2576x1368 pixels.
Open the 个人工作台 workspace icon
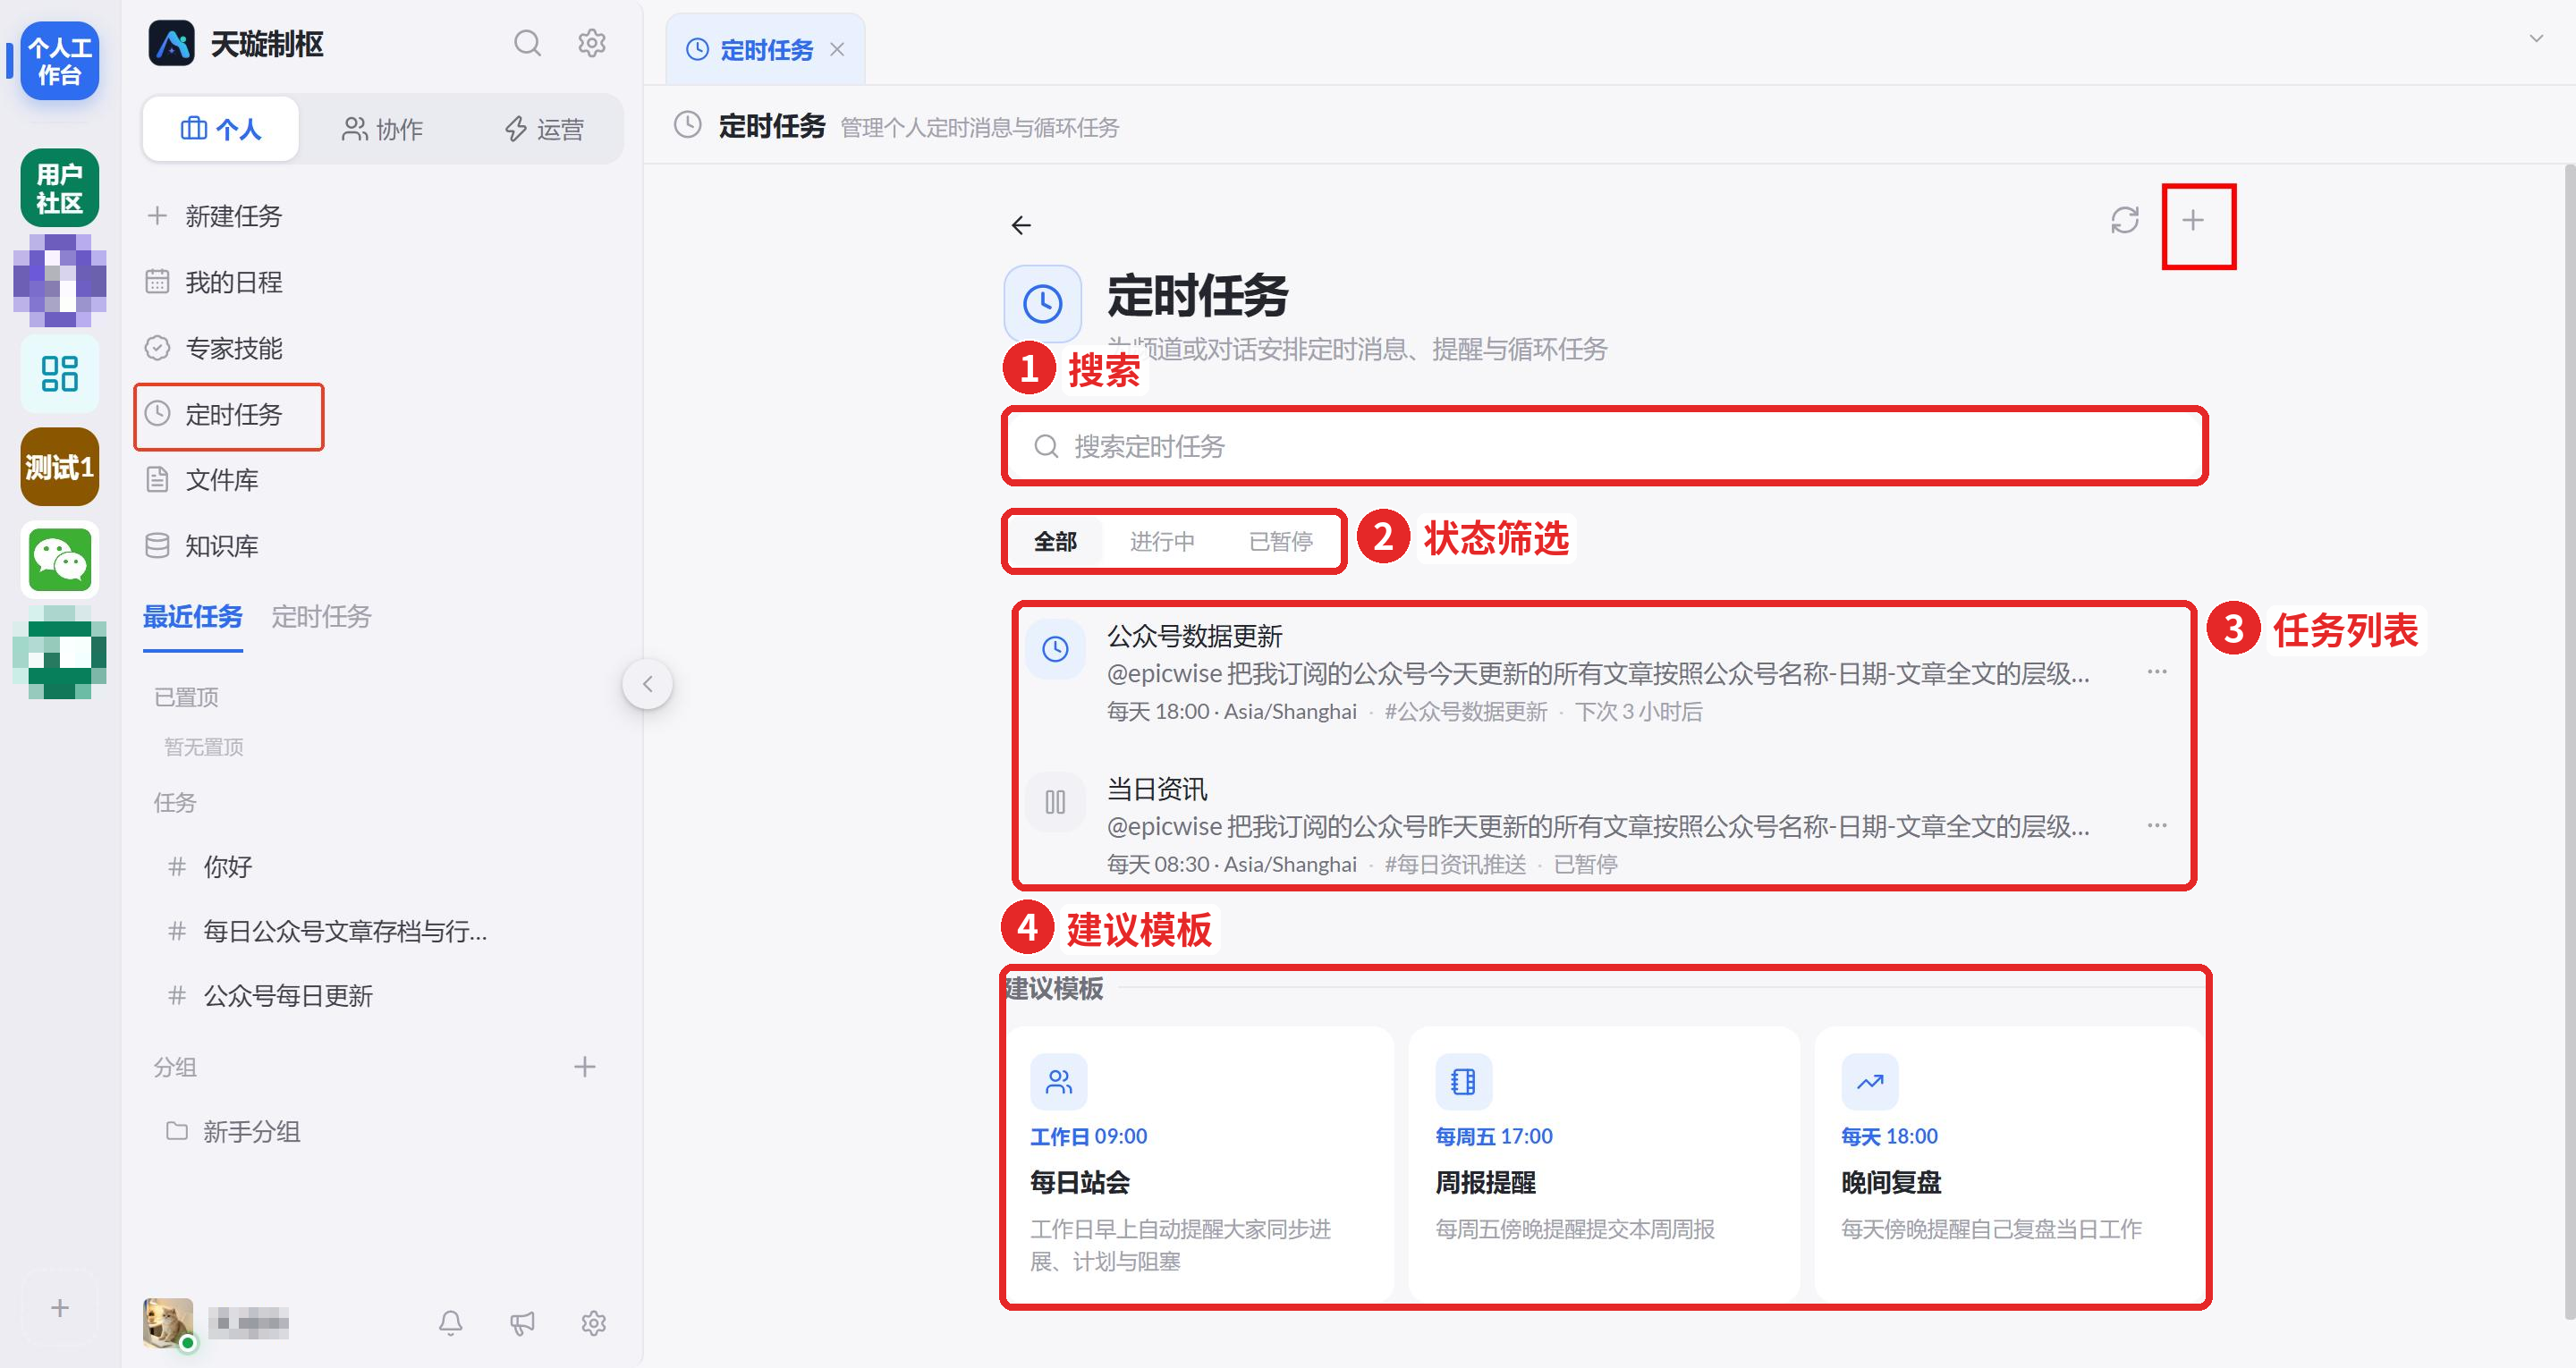pos(60,61)
